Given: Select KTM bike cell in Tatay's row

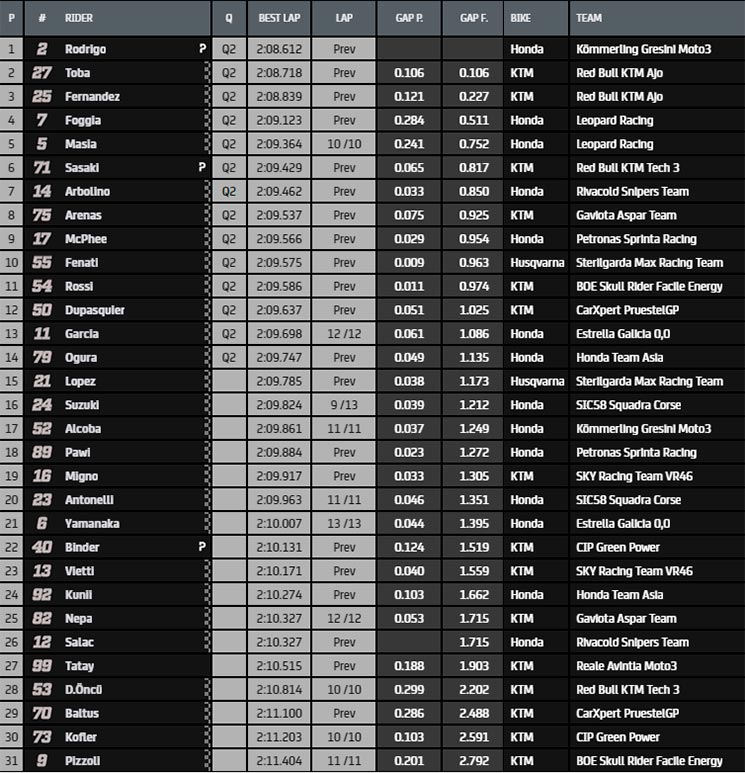Looking at the screenshot, I should [536, 666].
